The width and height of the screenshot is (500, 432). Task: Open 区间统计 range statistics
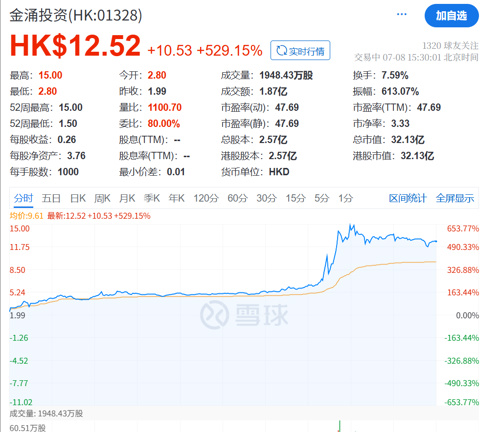(407, 198)
